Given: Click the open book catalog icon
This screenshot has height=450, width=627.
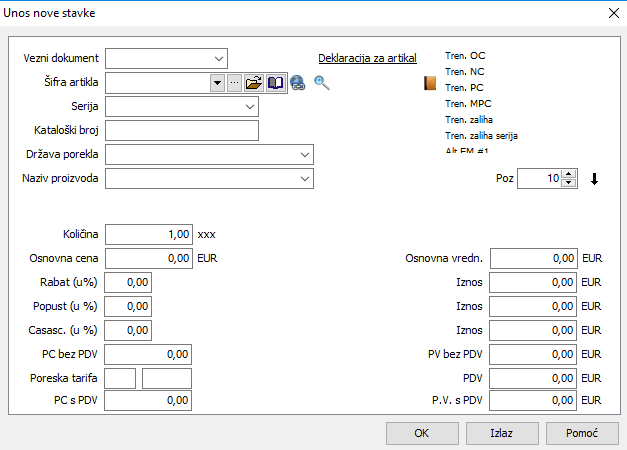Looking at the screenshot, I should coord(275,83).
